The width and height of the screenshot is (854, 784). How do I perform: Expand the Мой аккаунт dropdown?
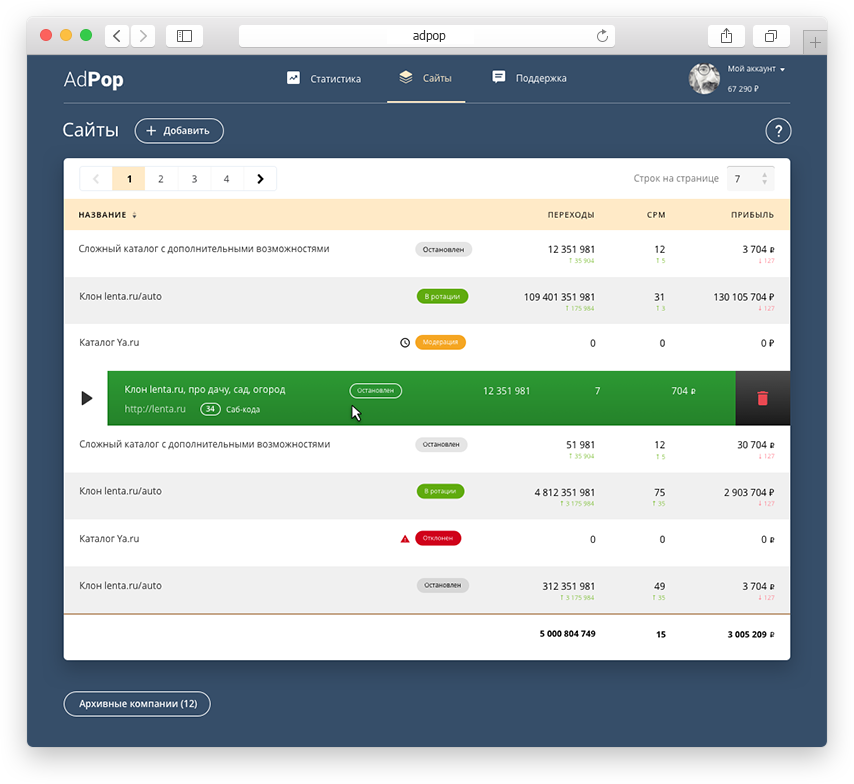[x=756, y=69]
